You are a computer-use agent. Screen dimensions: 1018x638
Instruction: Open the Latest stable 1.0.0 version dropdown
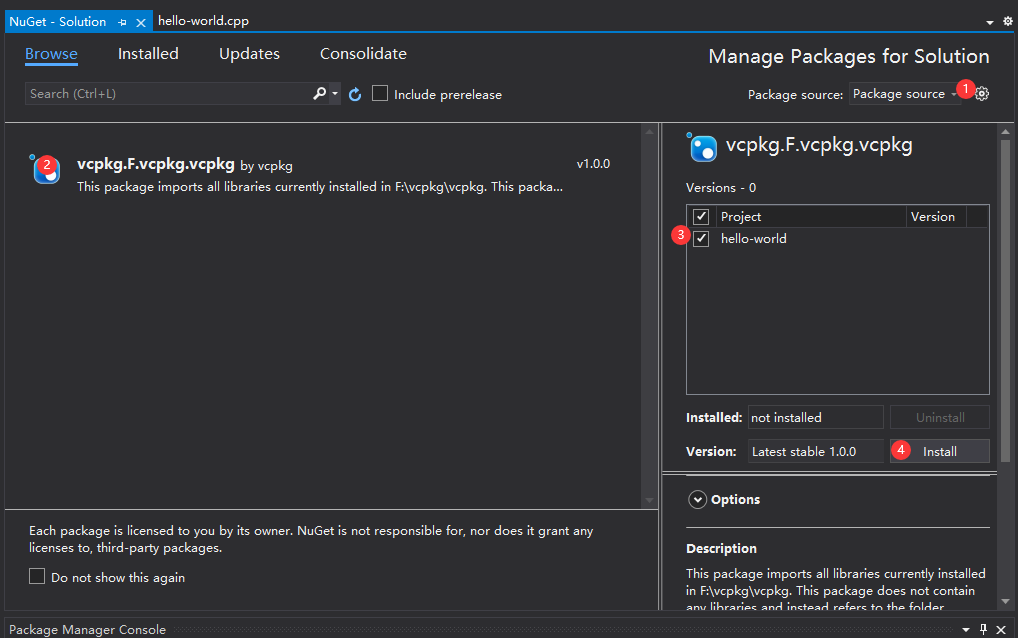(815, 451)
